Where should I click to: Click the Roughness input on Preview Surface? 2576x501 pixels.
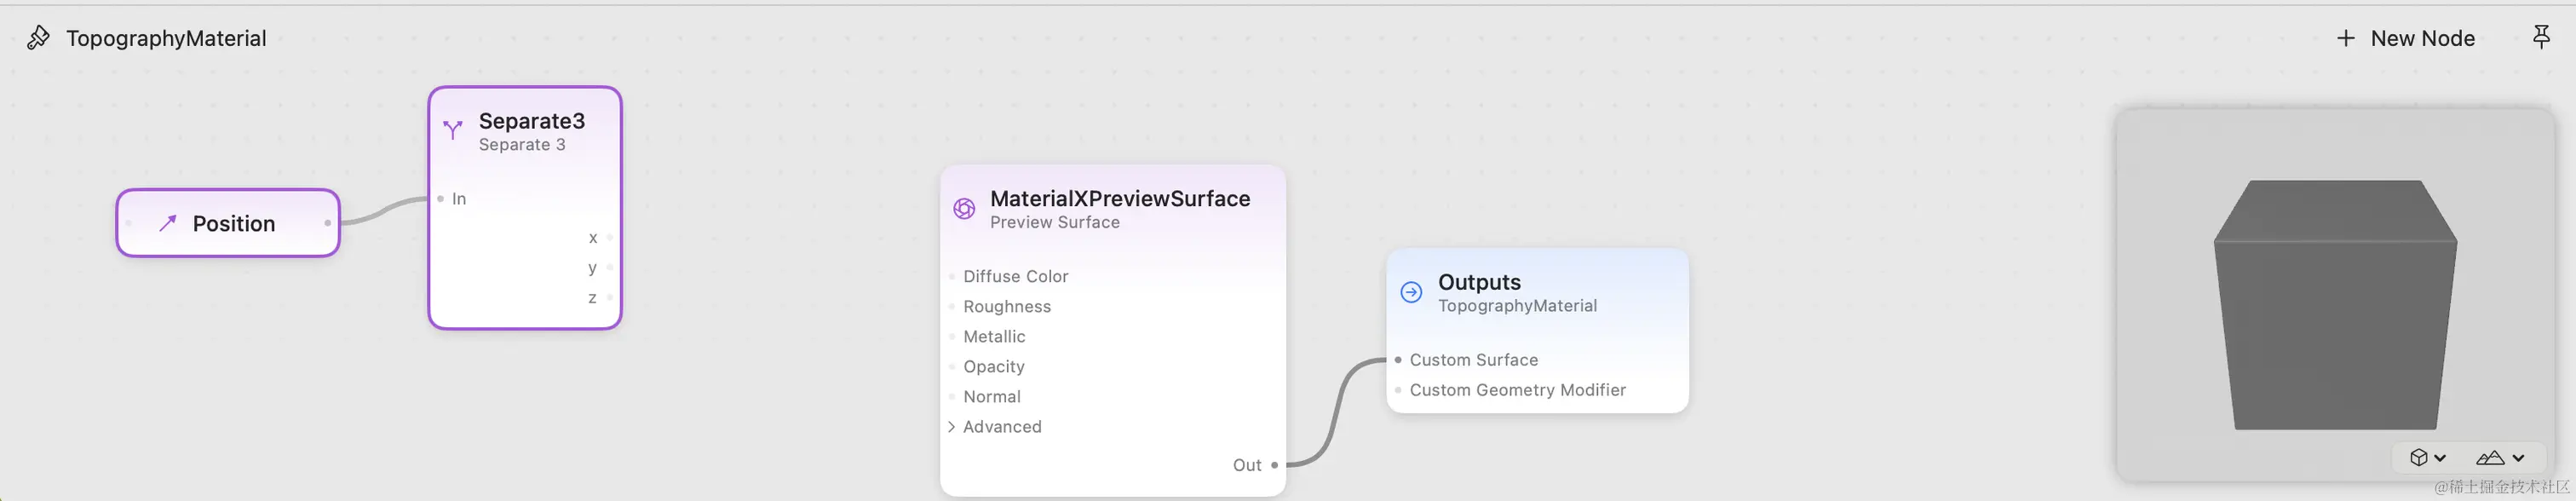point(1006,307)
